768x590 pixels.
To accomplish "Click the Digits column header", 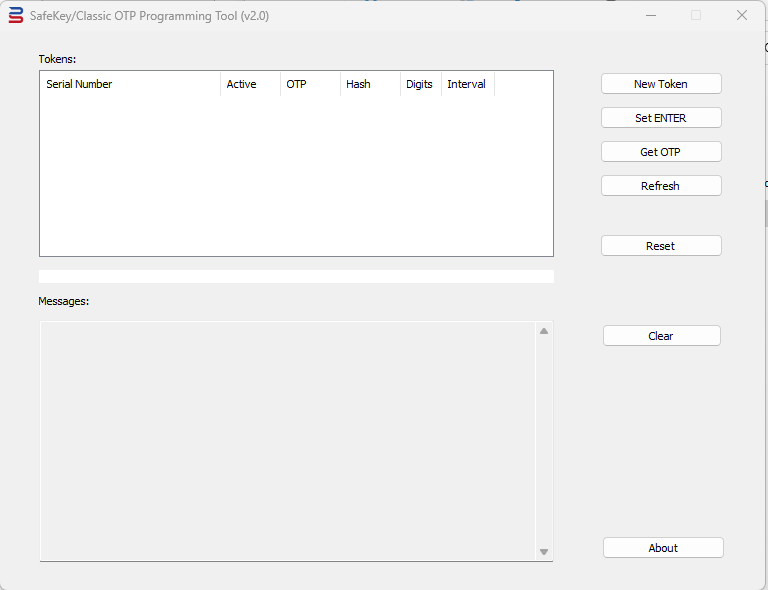I will (x=420, y=84).
